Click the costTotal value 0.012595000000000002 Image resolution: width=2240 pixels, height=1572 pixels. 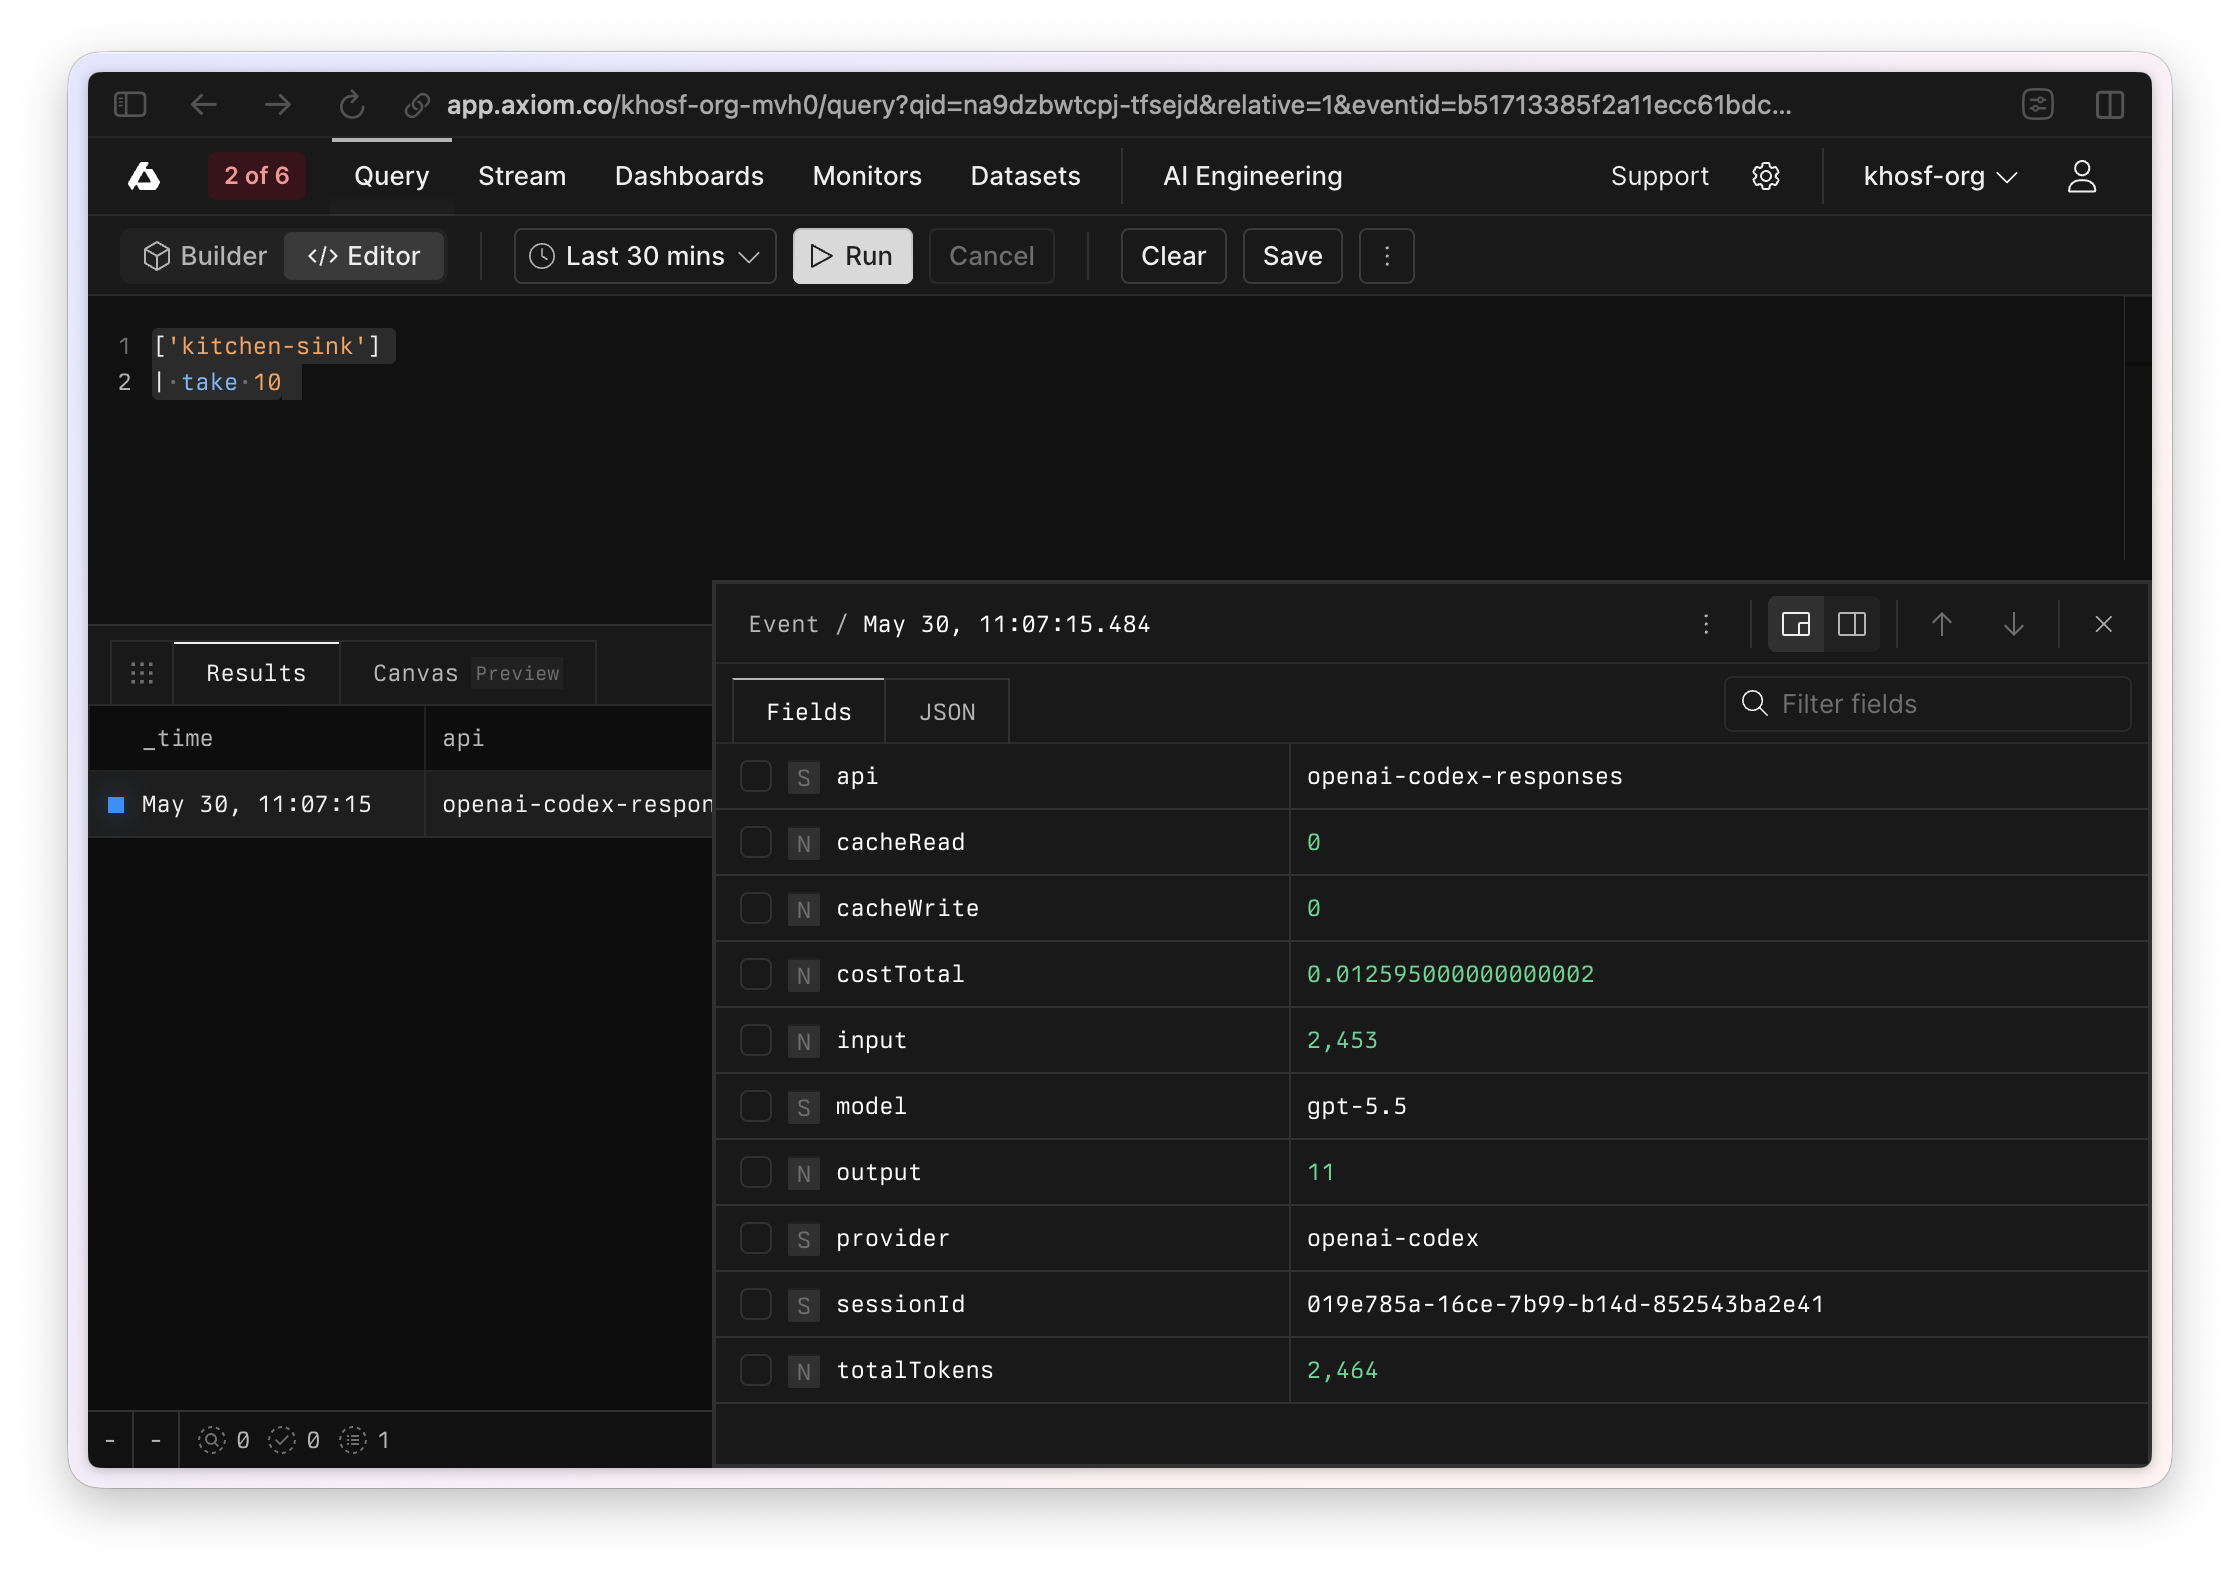pyautogui.click(x=1450, y=974)
